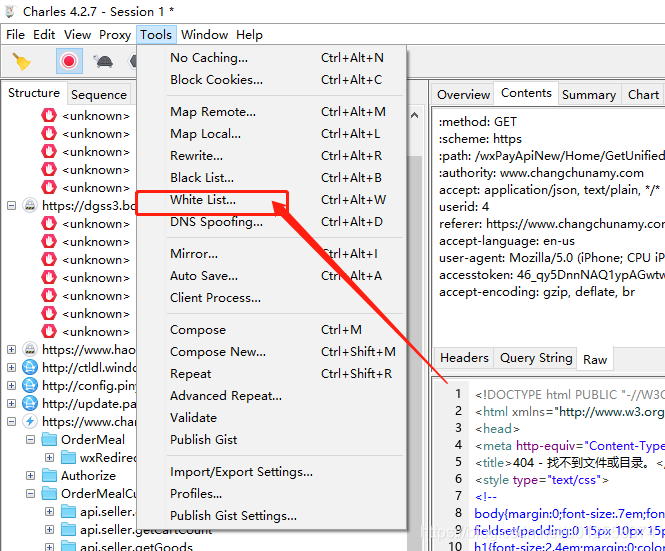Select Client Process... menu item
665x551 pixels.
271,298
